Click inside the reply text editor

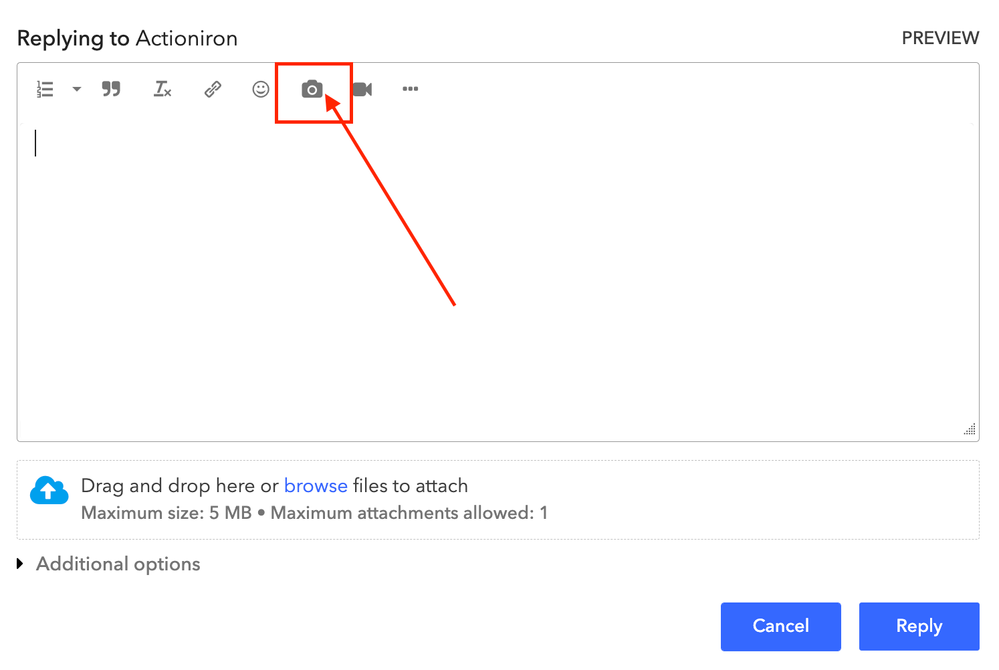[497, 280]
